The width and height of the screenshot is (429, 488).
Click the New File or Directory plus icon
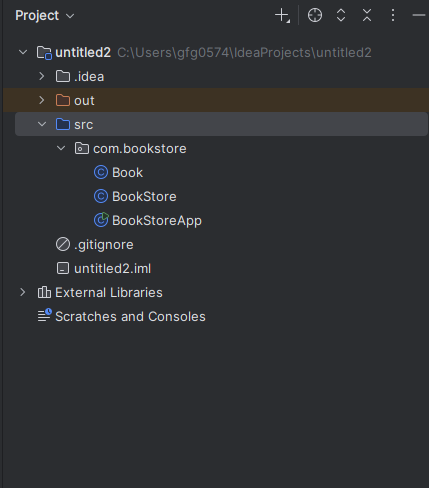[282, 16]
